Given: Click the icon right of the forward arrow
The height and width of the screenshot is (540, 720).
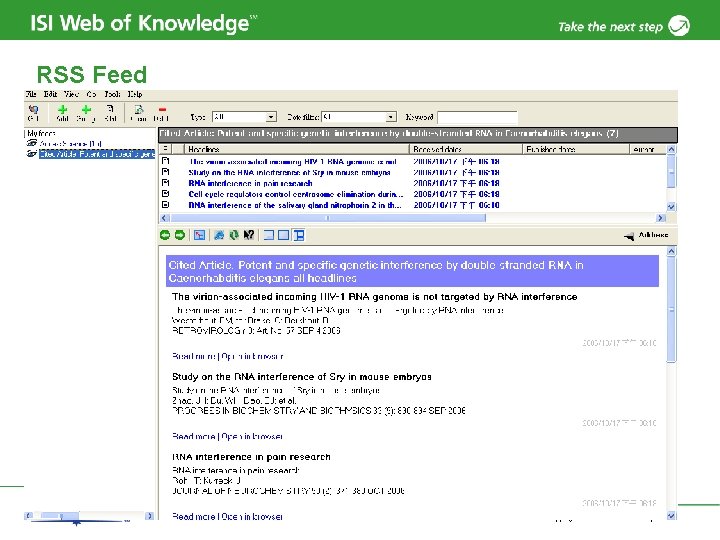Looking at the screenshot, I should pyautogui.click(x=199, y=235).
